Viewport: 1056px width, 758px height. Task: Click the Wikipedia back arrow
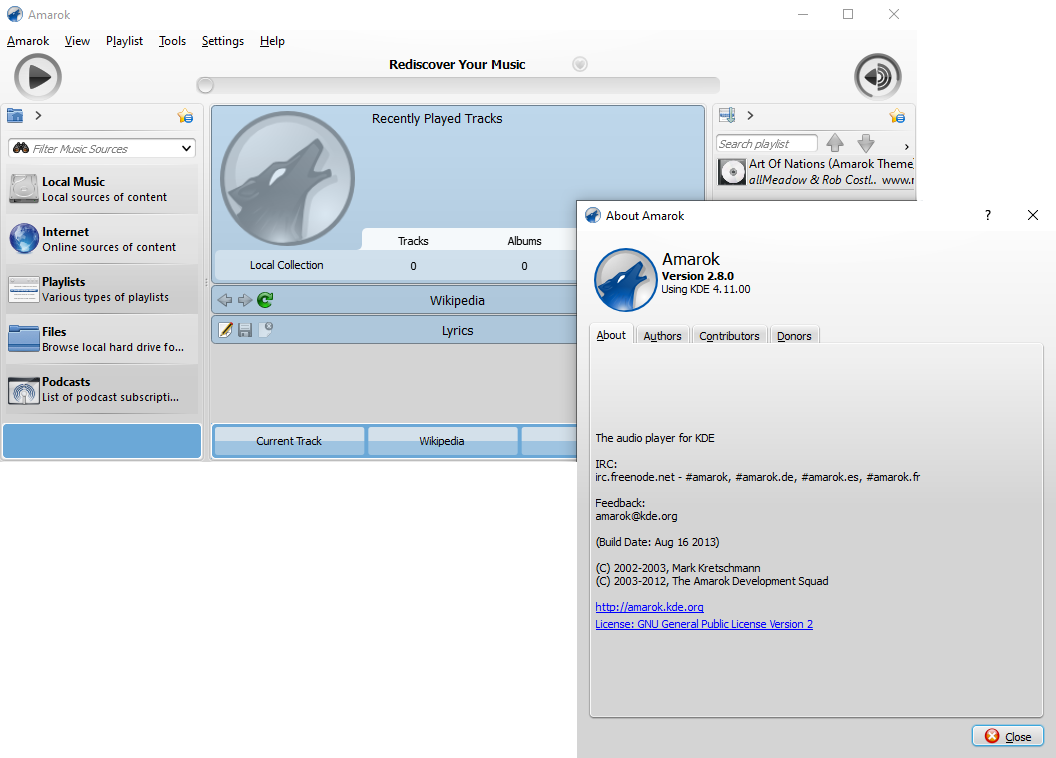pyautogui.click(x=225, y=300)
